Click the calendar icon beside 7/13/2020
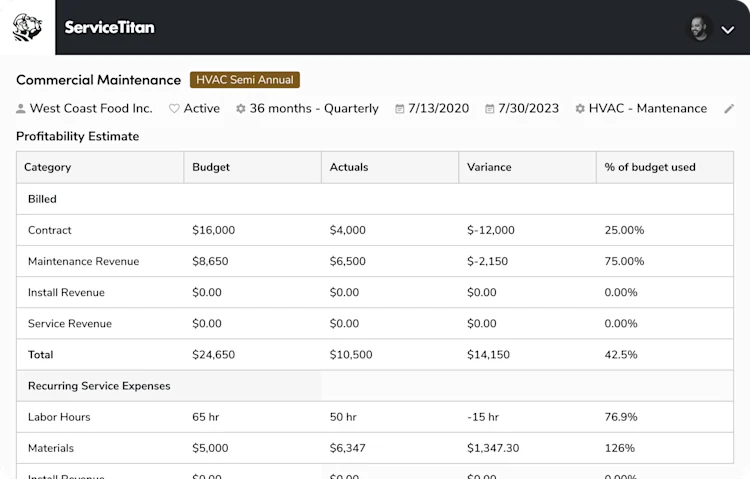The image size is (750, 479). point(399,109)
